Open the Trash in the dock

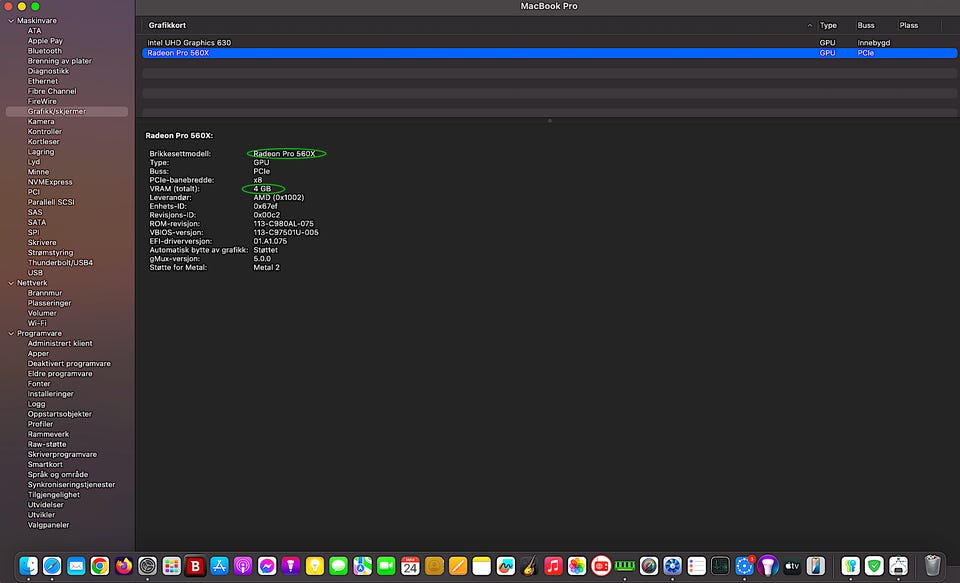coord(931,565)
